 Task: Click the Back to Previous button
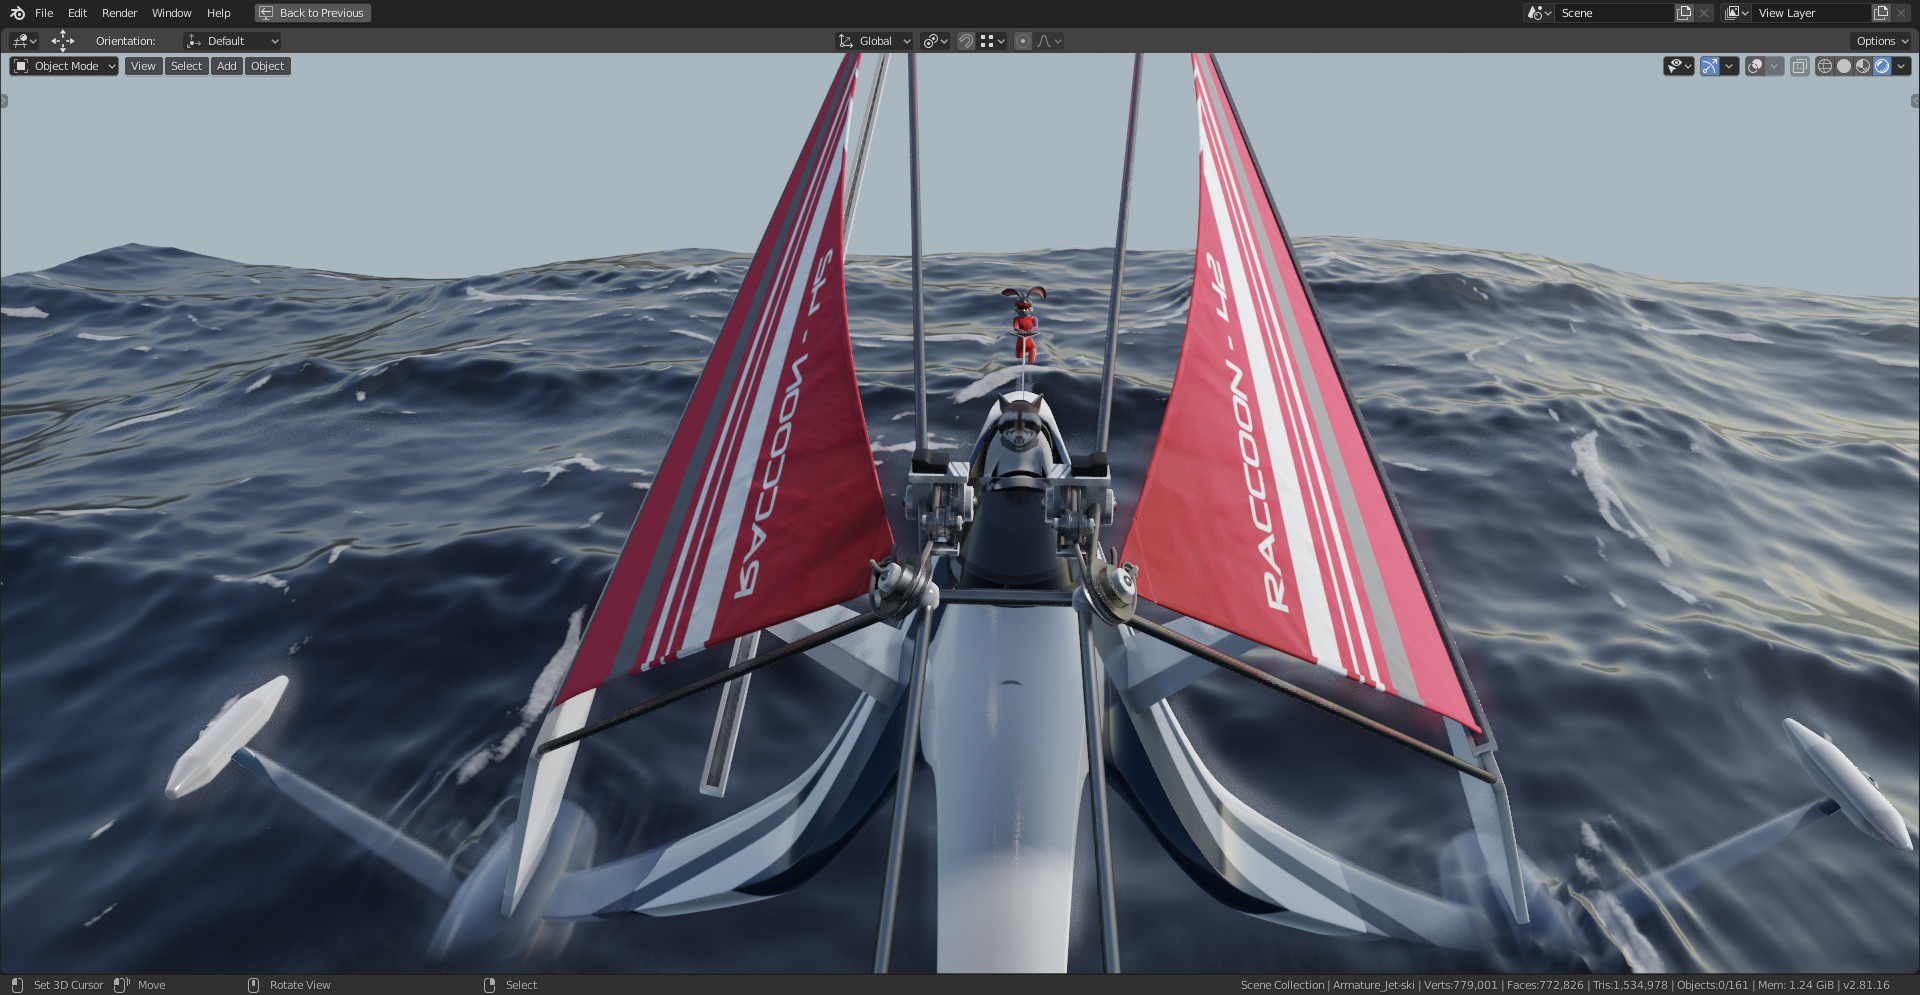(313, 13)
